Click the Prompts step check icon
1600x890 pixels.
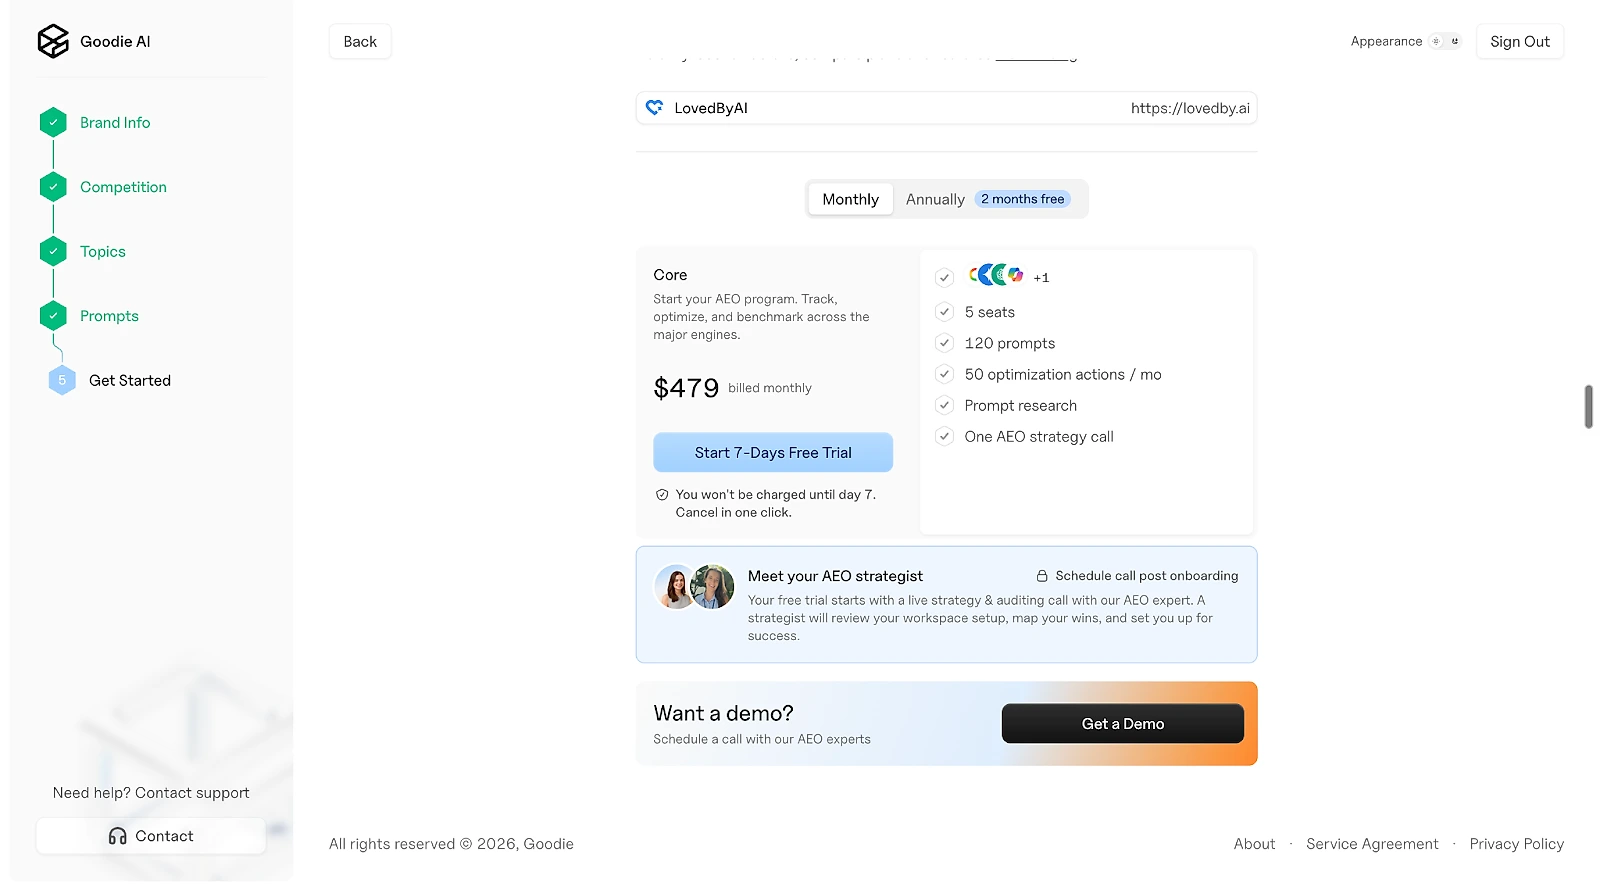click(x=53, y=316)
